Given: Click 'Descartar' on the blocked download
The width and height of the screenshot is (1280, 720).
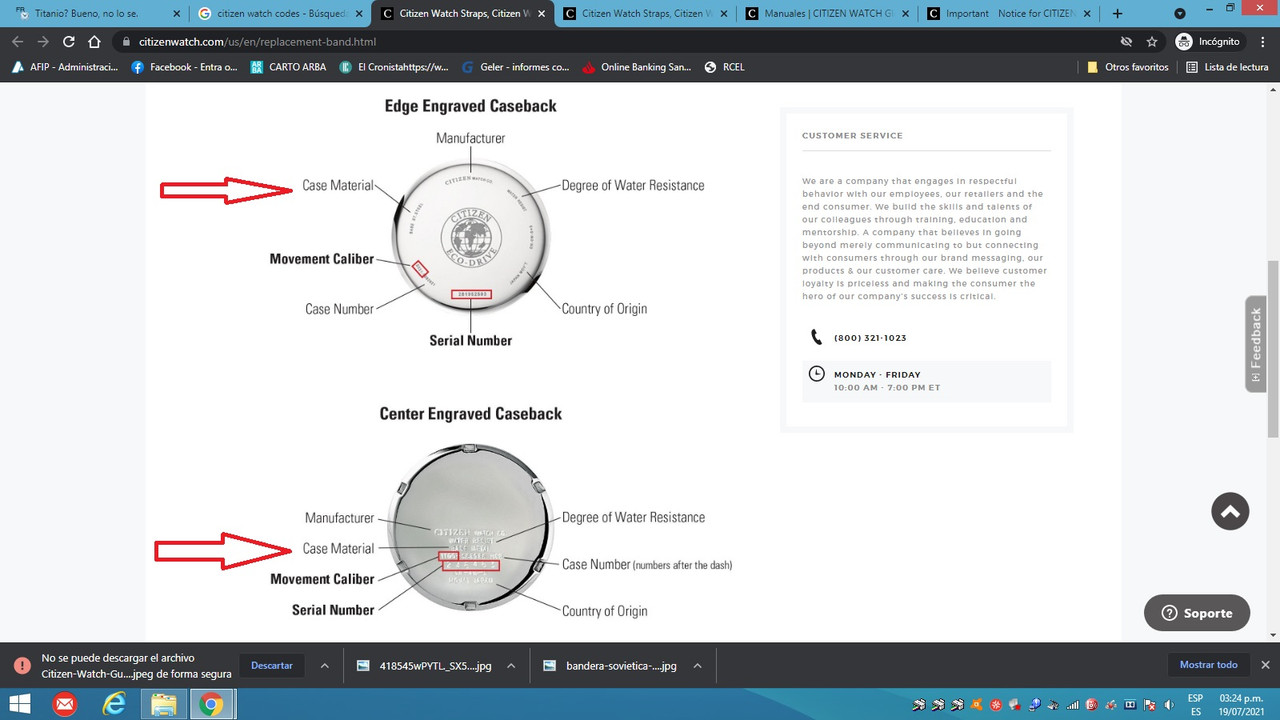Looking at the screenshot, I should 272,665.
